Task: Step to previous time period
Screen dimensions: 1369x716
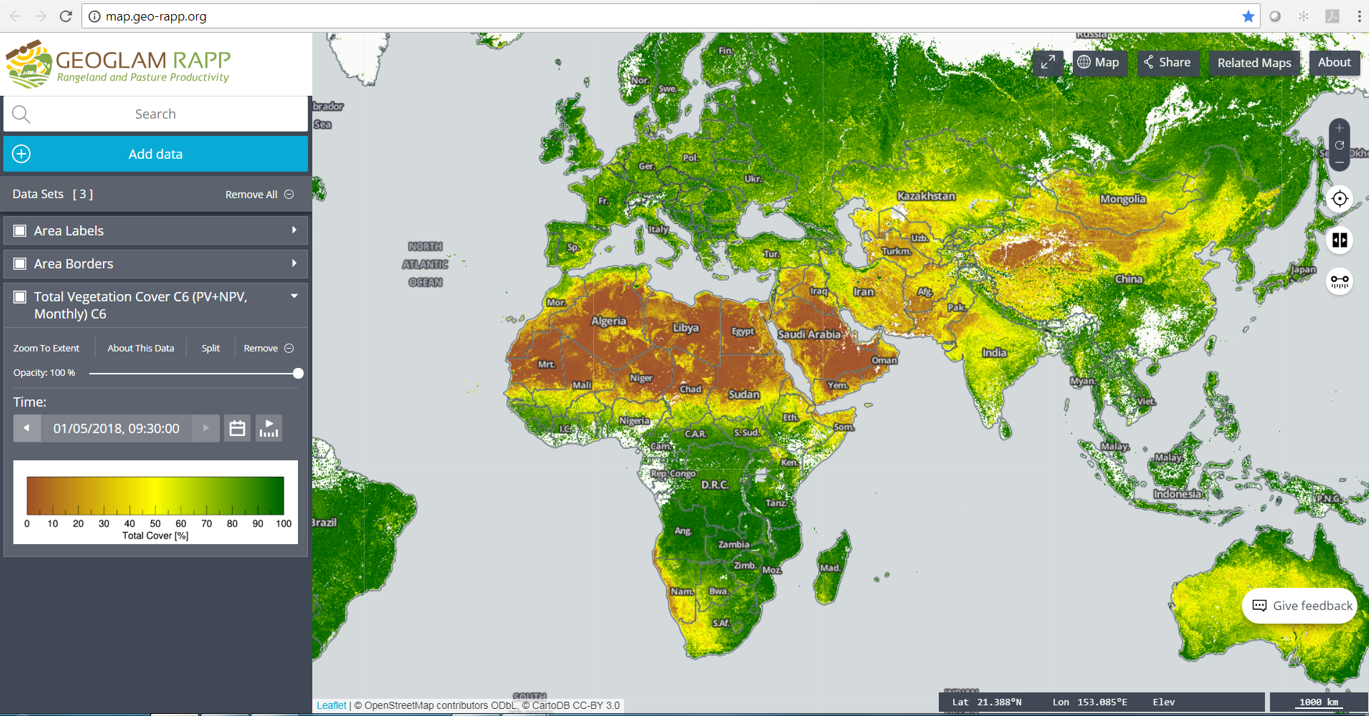Action: [27, 429]
